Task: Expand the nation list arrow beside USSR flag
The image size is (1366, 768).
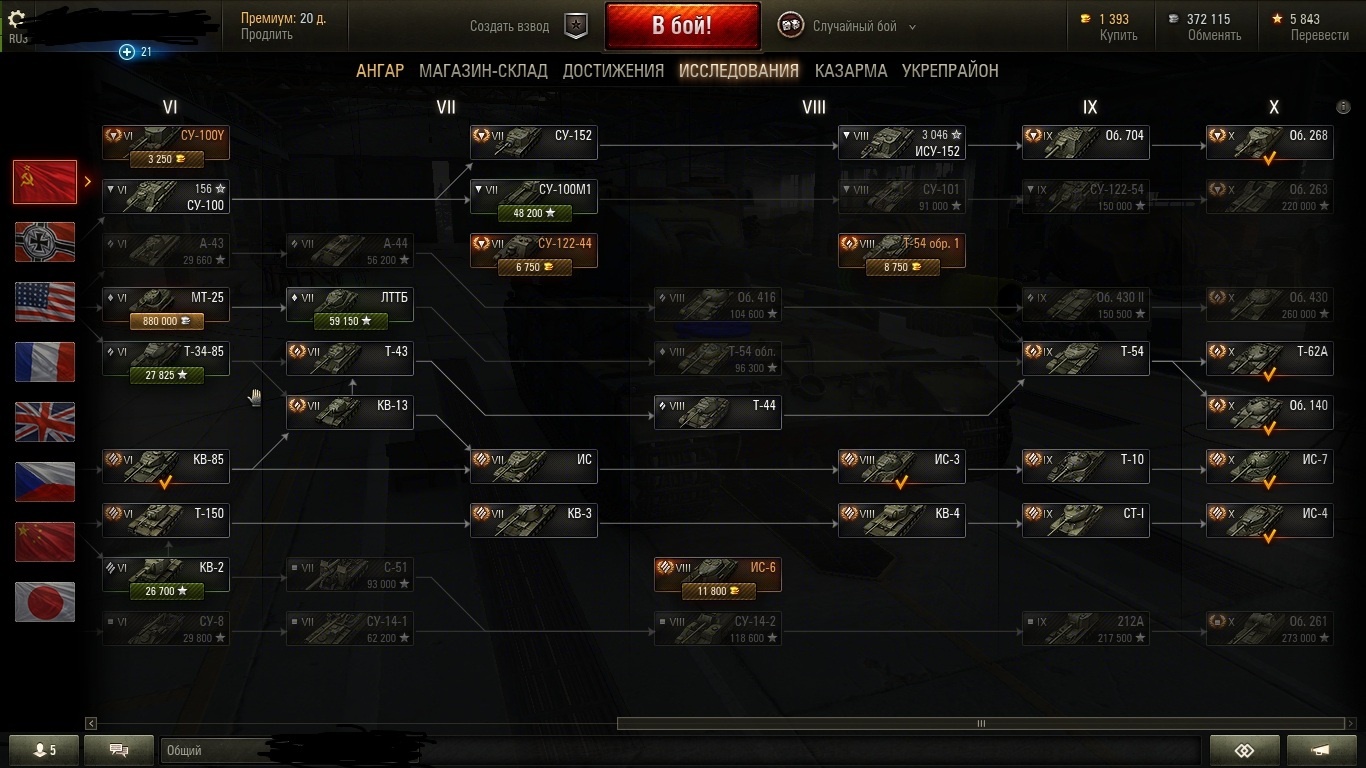Action: click(x=88, y=182)
